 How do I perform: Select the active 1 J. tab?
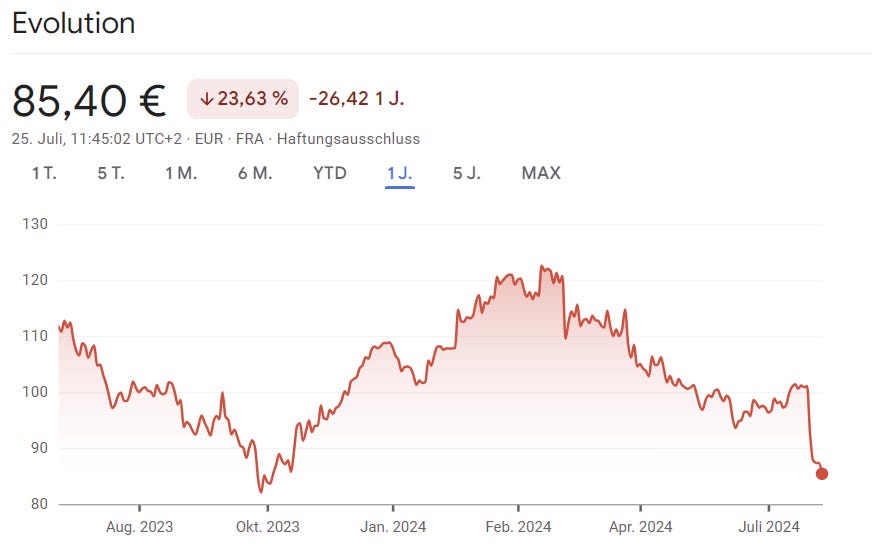click(399, 173)
